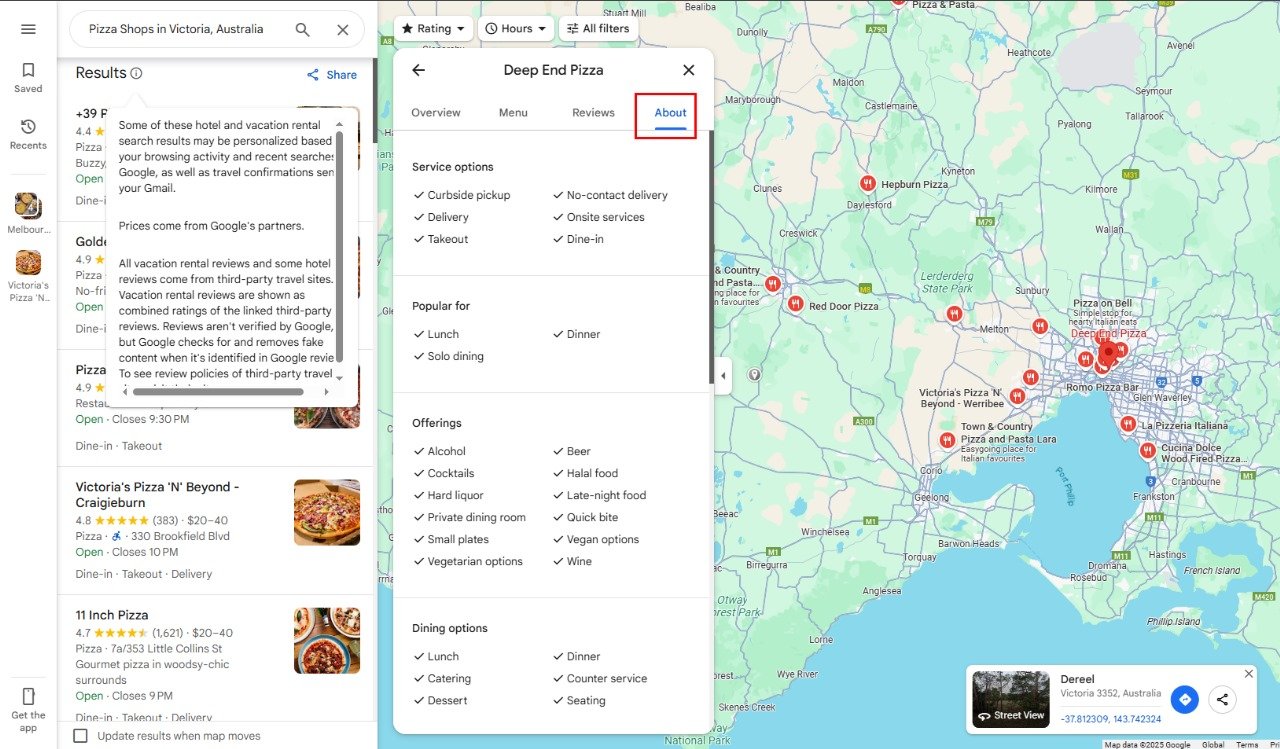Click the popup scroll up arrow
Screen dimensions: 1280x749
pyautogui.click(x=339, y=124)
